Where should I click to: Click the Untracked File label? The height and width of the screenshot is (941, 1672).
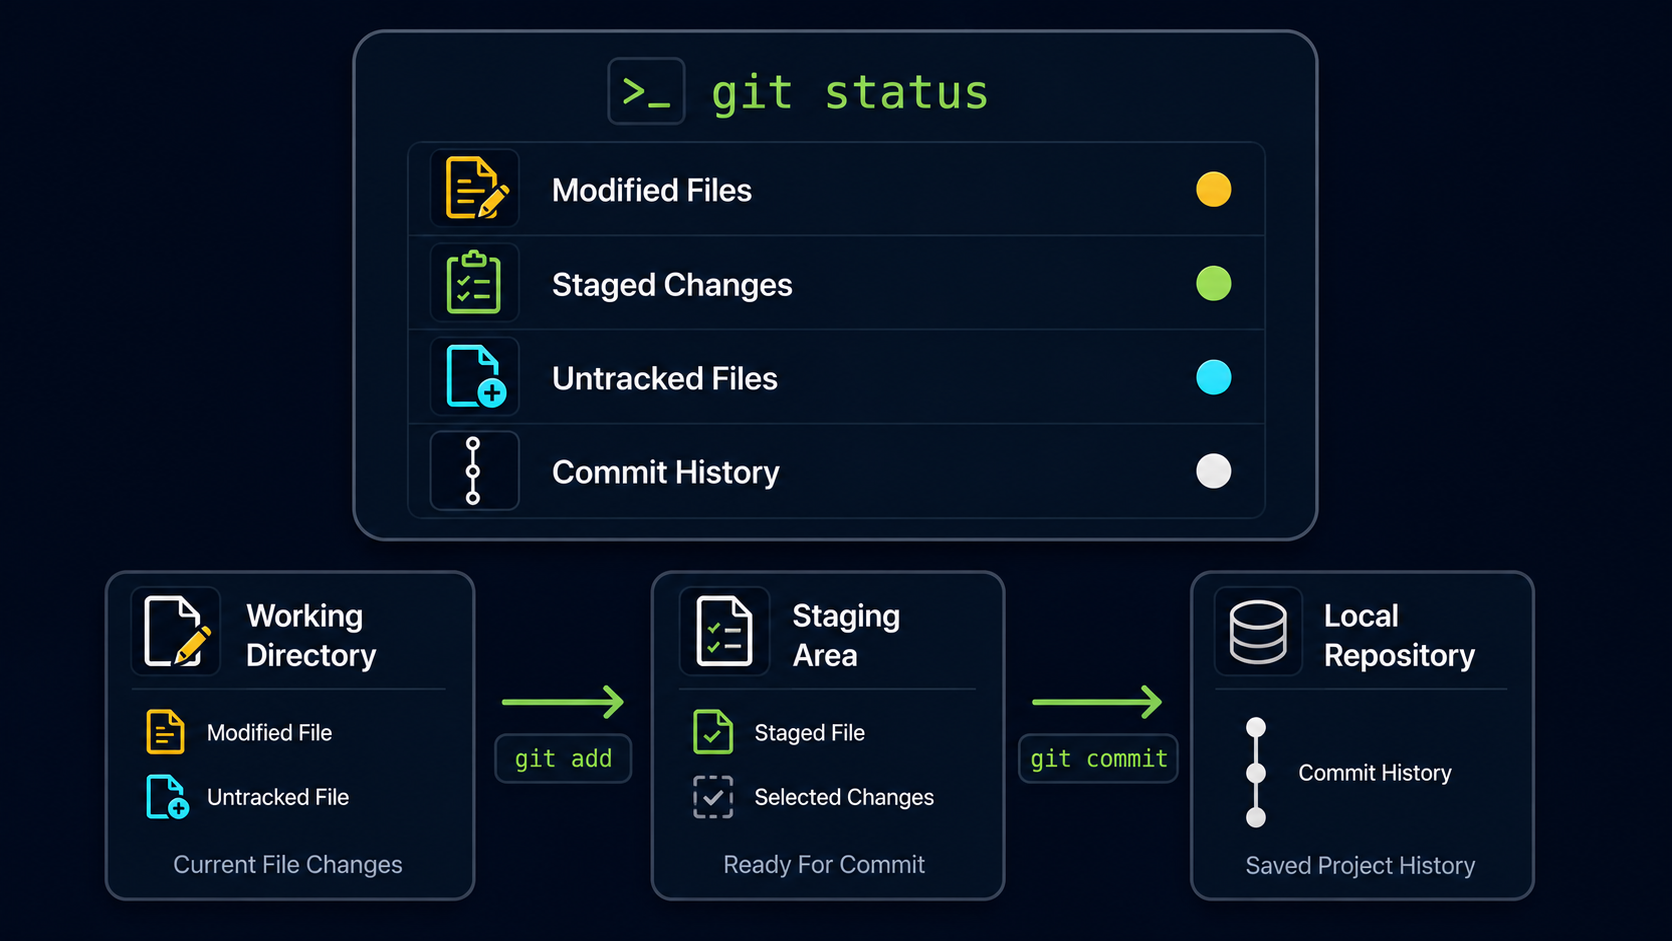pos(278,797)
